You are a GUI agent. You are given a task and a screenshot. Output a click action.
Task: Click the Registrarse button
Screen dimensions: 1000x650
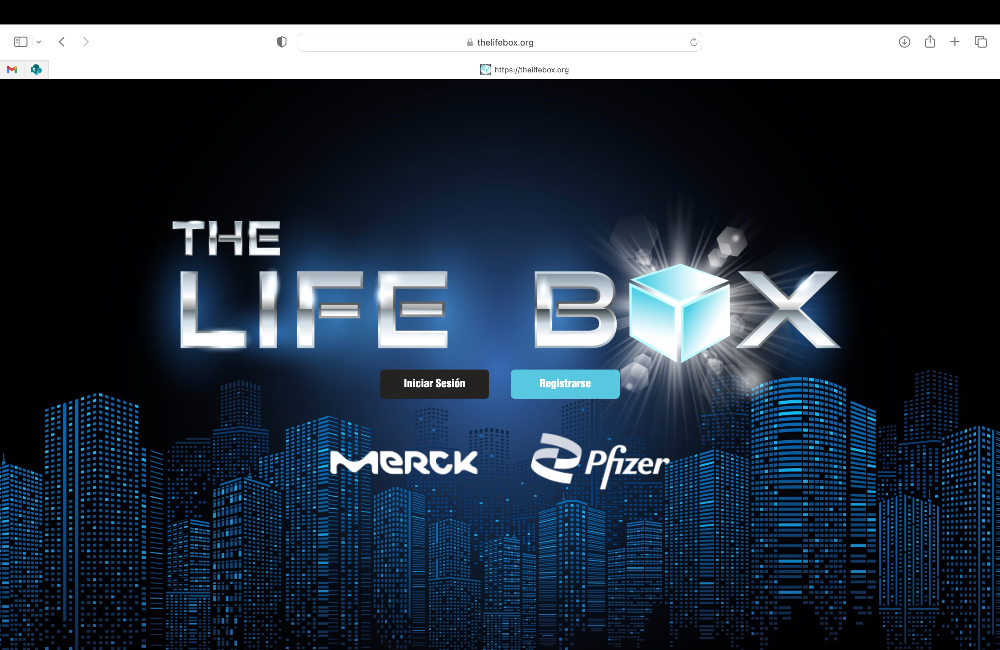tap(565, 383)
